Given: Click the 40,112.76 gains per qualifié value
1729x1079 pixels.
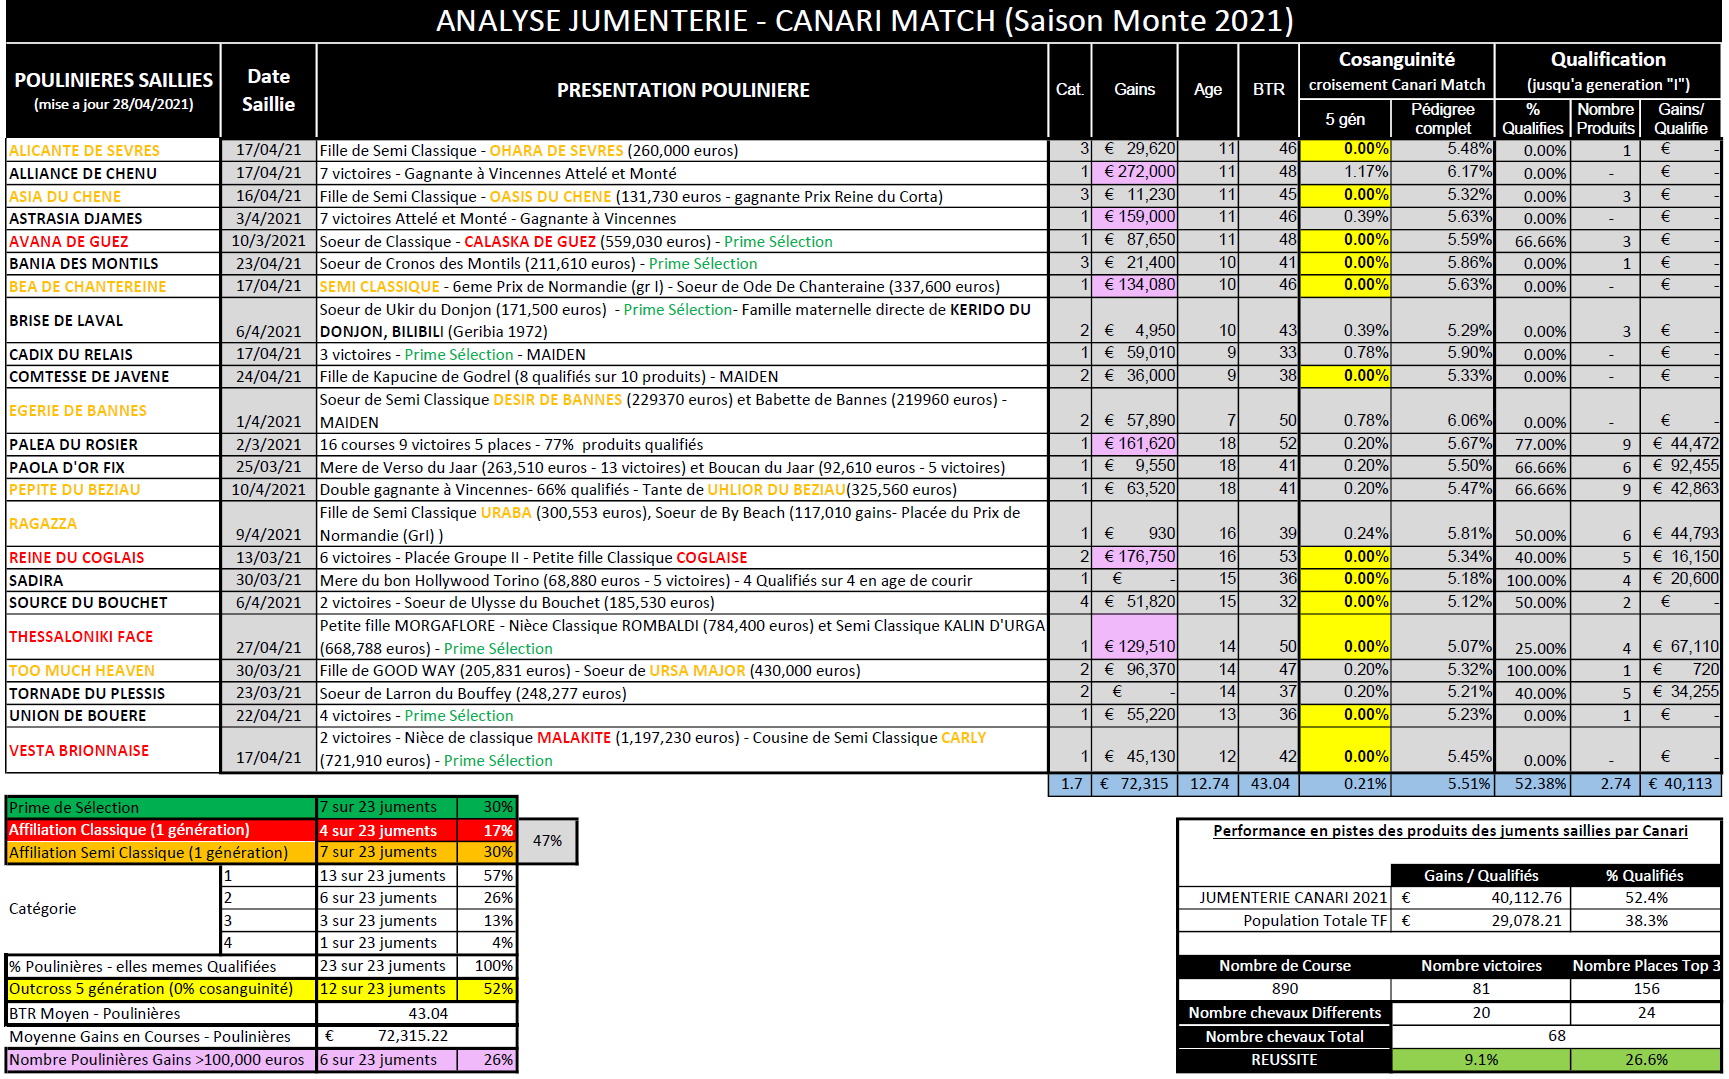Looking at the screenshot, I should pyautogui.click(x=1481, y=898).
